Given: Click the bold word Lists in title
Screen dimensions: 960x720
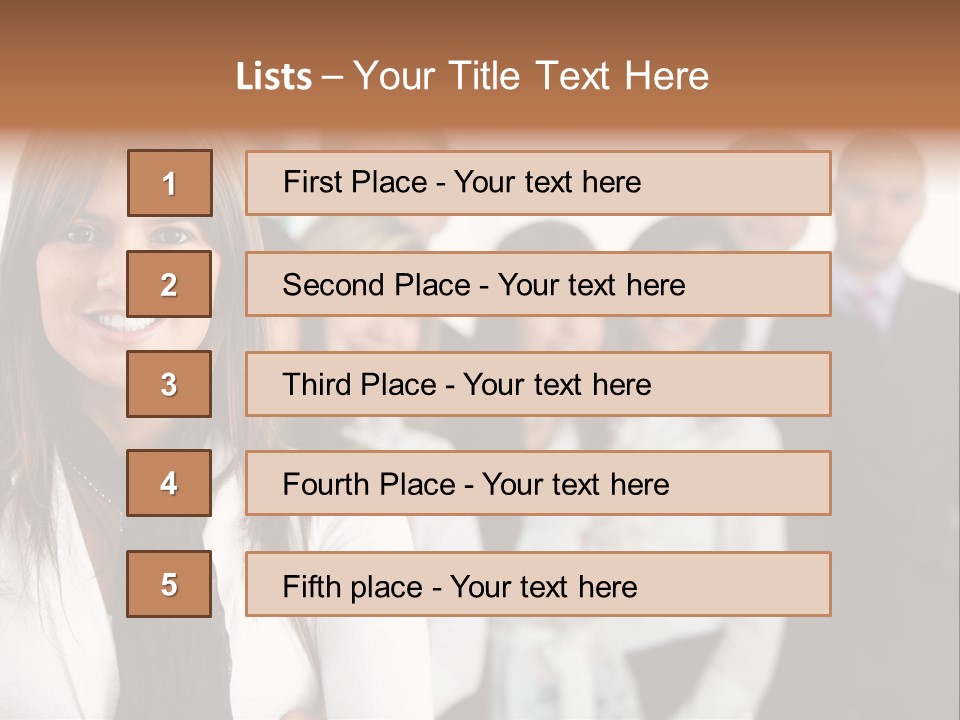Looking at the screenshot, I should coord(274,76).
